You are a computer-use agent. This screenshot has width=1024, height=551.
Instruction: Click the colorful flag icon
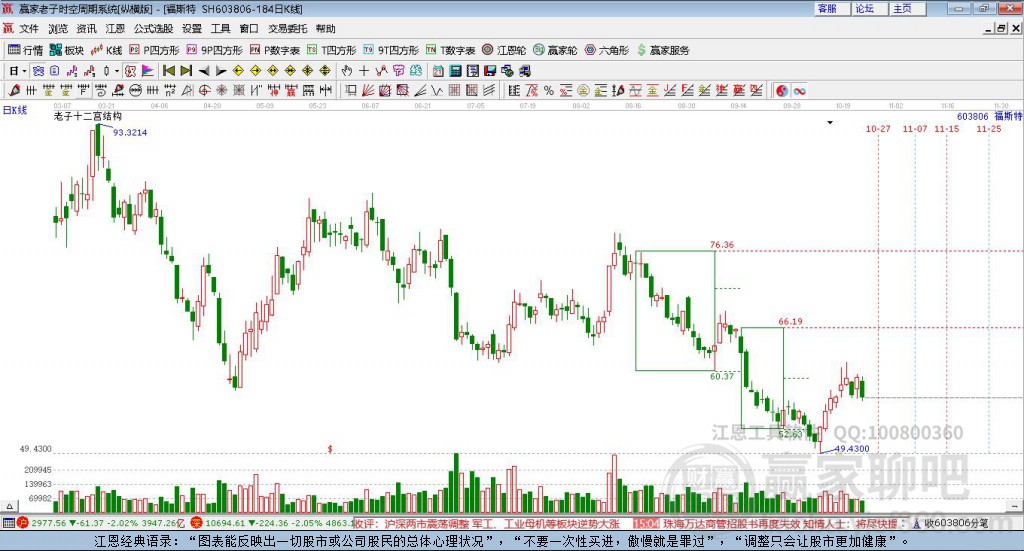(148, 71)
